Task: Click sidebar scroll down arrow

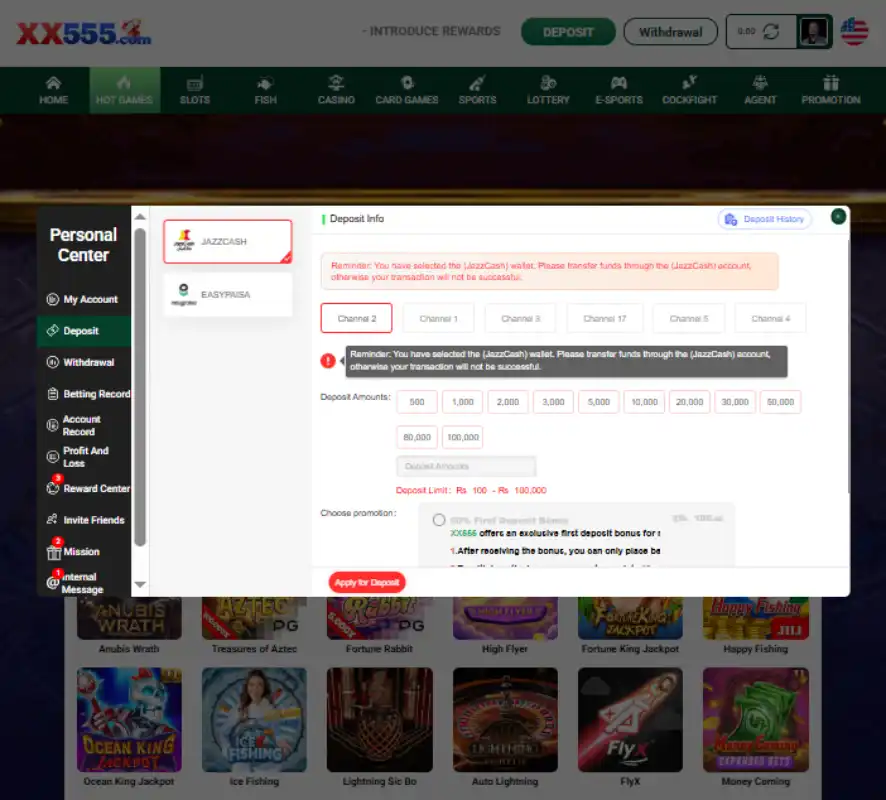Action: (x=140, y=585)
